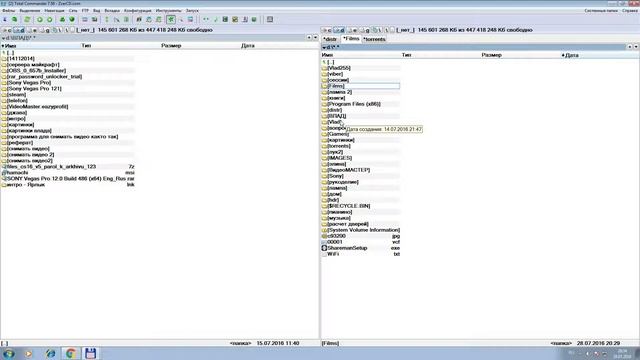Viewport: 640px width, 360px height.
Task: Open the Инструменты menu
Action: click(169, 11)
